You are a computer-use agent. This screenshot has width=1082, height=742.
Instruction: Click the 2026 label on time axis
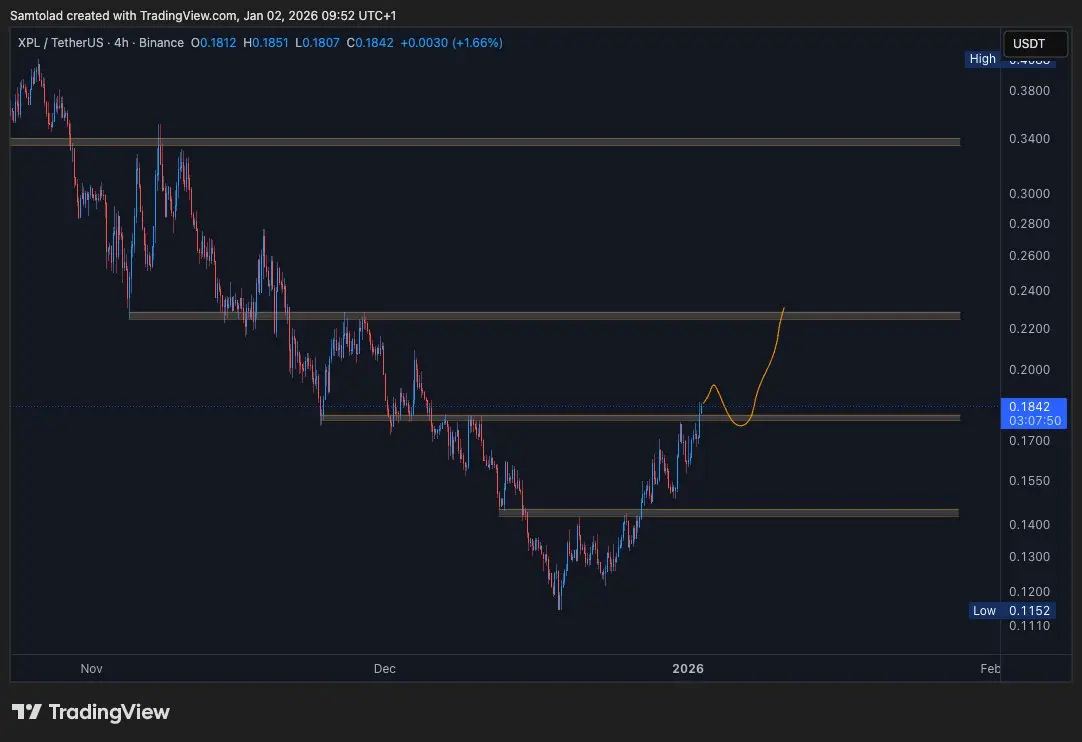(x=688, y=668)
